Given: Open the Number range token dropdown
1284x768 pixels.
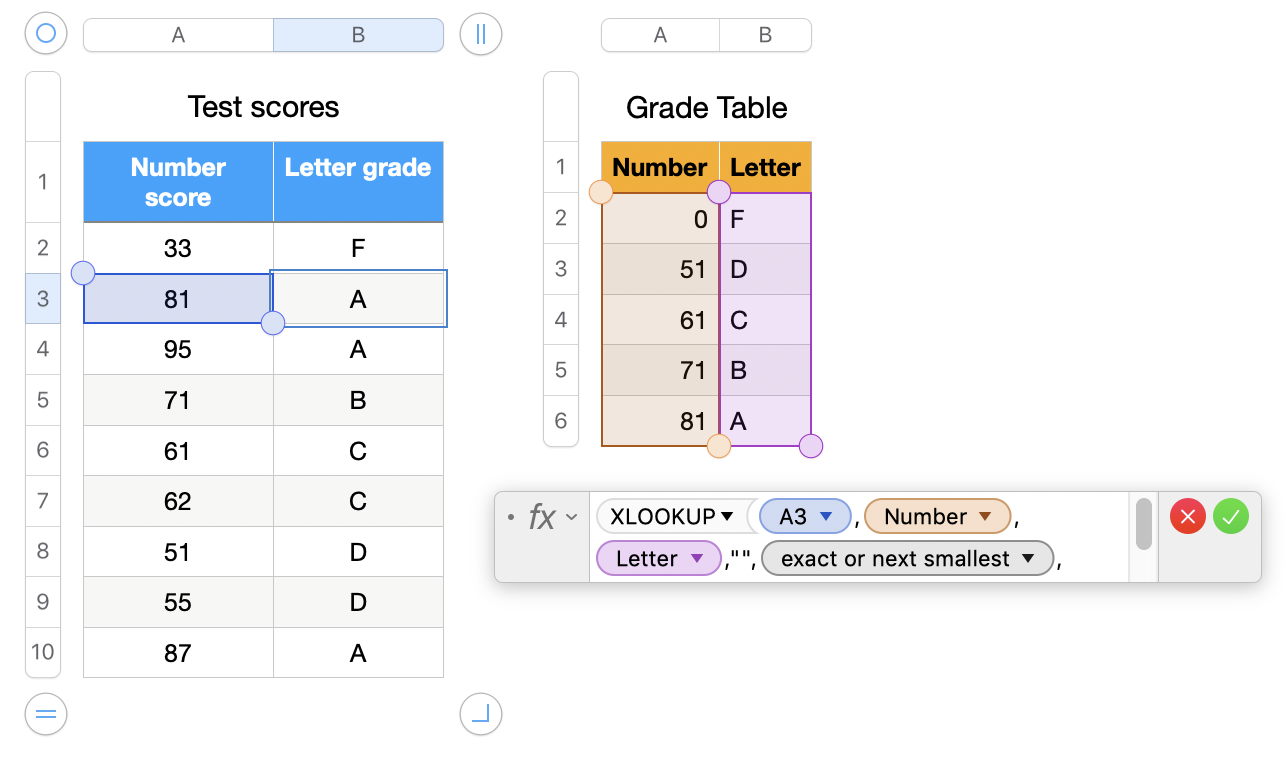Looking at the screenshot, I should [985, 517].
